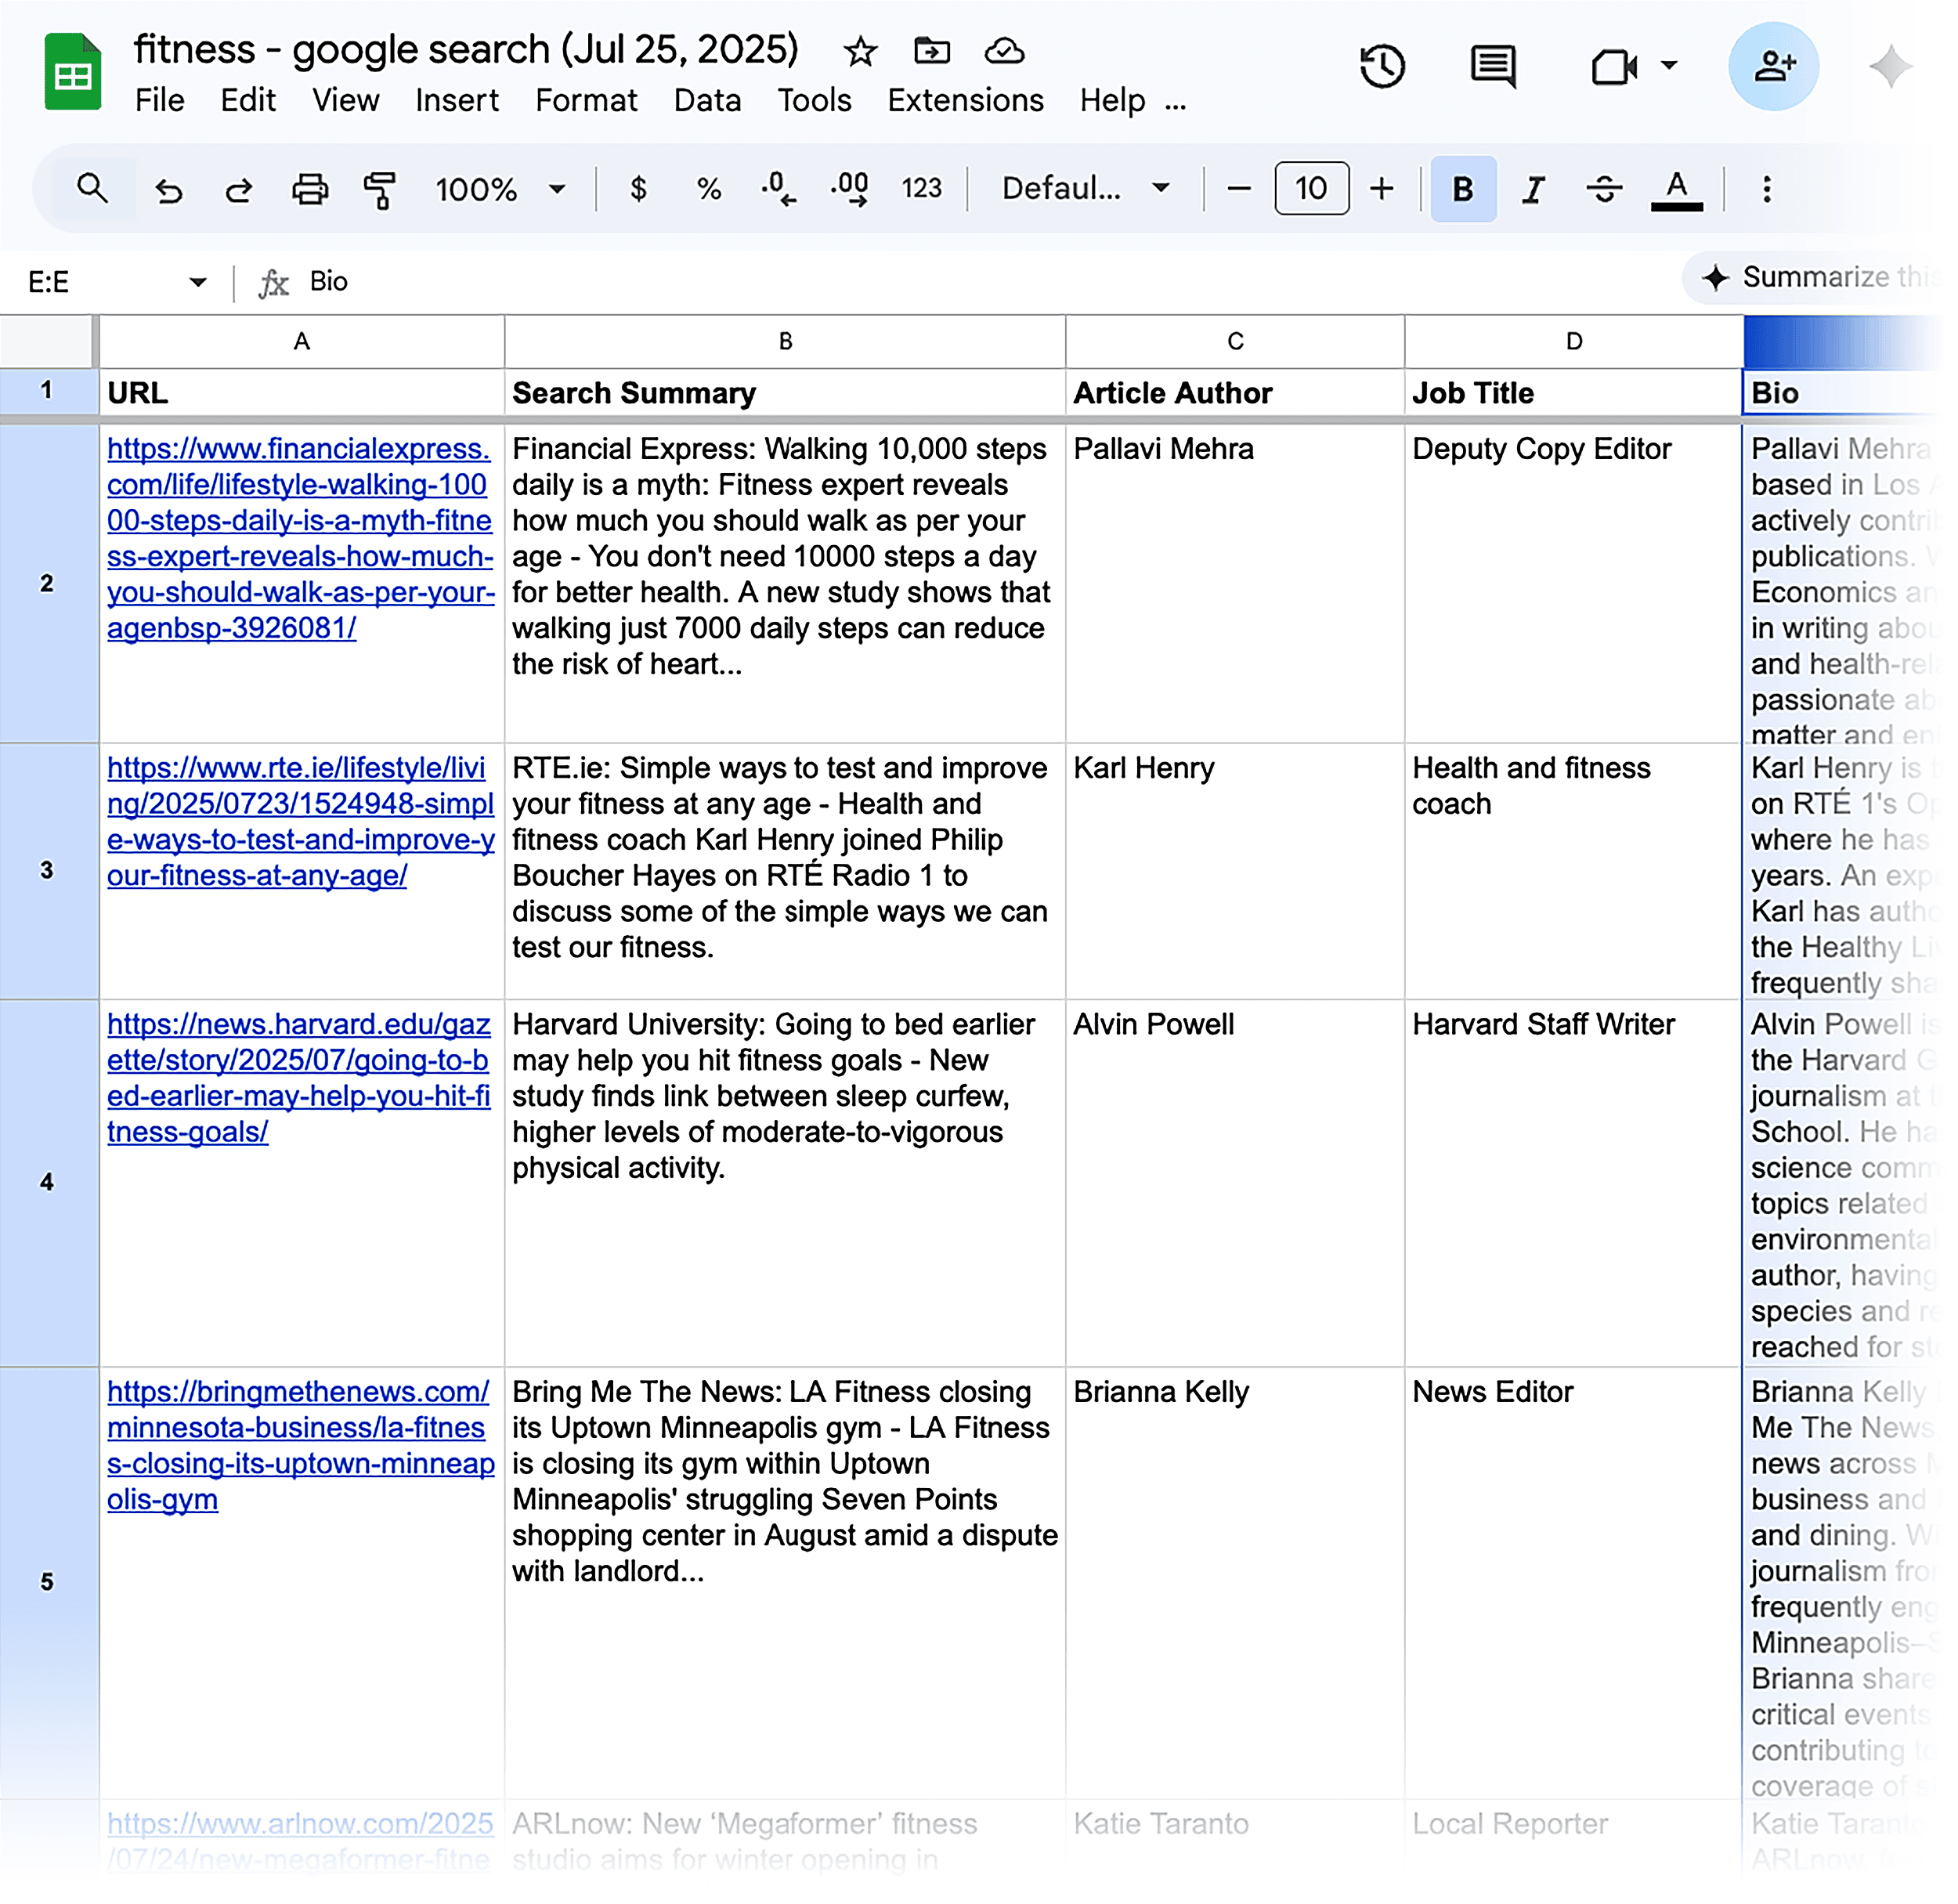This screenshot has width=1958, height=1904.
Task: Decrease decimal places
Action: pyautogui.click(x=778, y=189)
